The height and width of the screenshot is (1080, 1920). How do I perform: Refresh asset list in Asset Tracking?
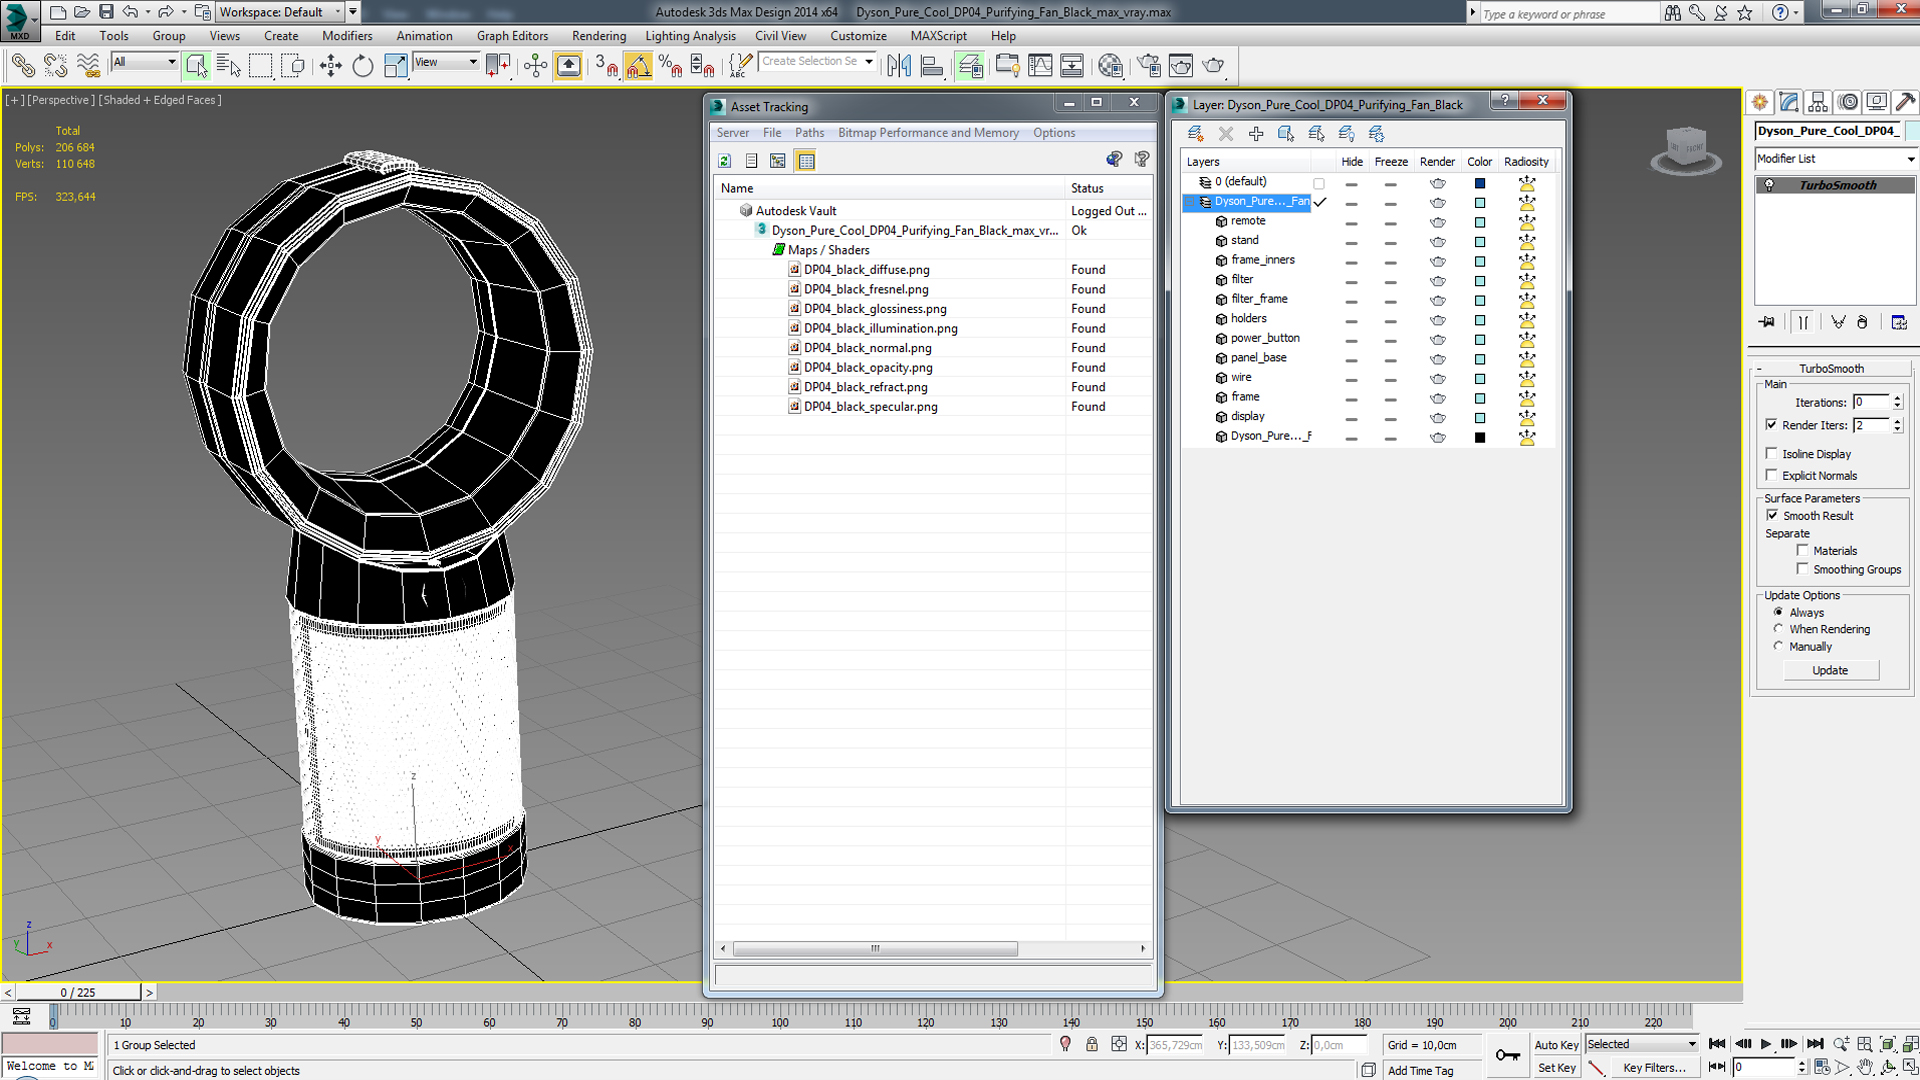(x=725, y=161)
